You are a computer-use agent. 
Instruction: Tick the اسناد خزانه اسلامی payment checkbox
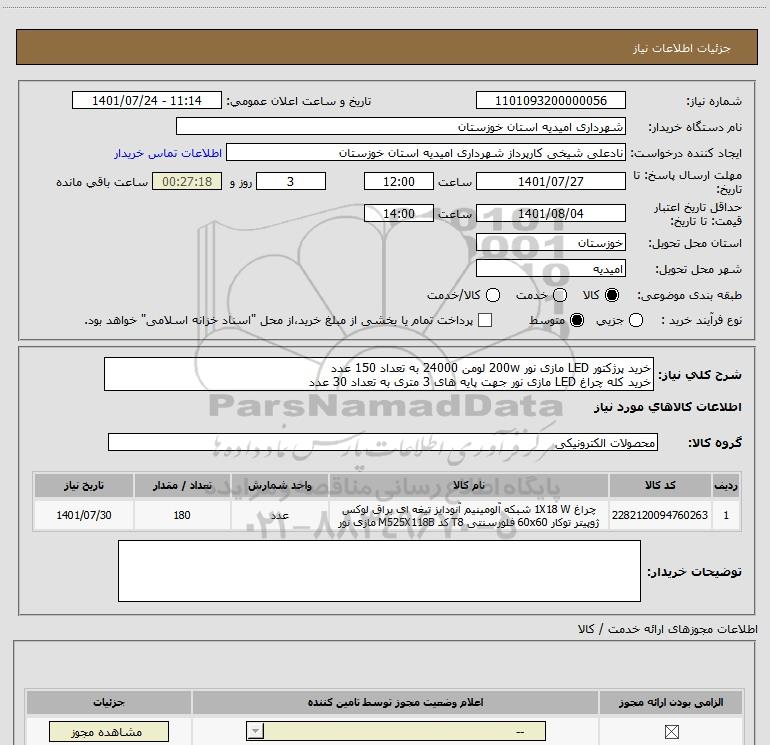click(x=485, y=320)
